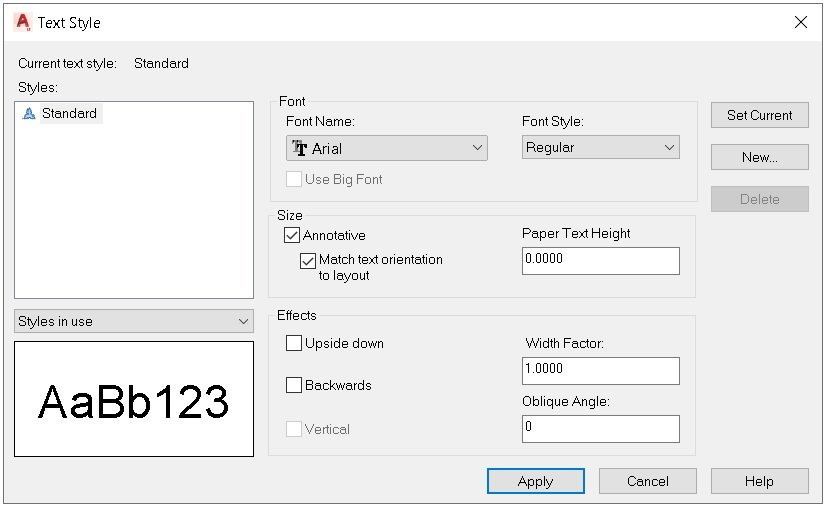Uncheck the Annotative checkbox

(292, 235)
